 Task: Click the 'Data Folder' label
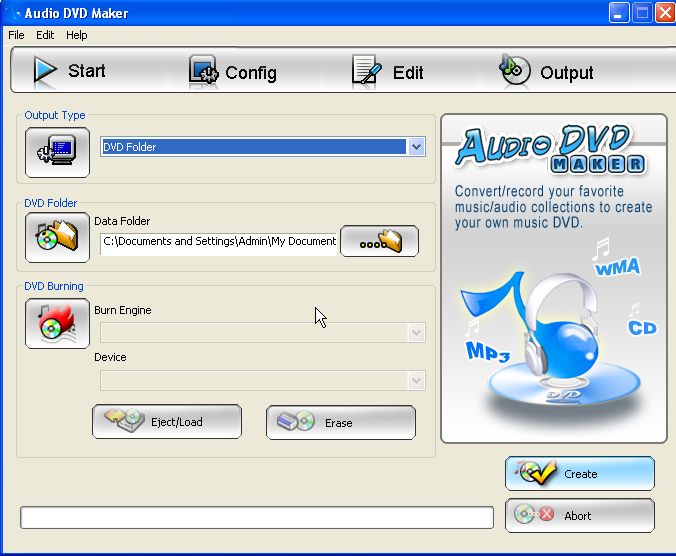point(122,221)
